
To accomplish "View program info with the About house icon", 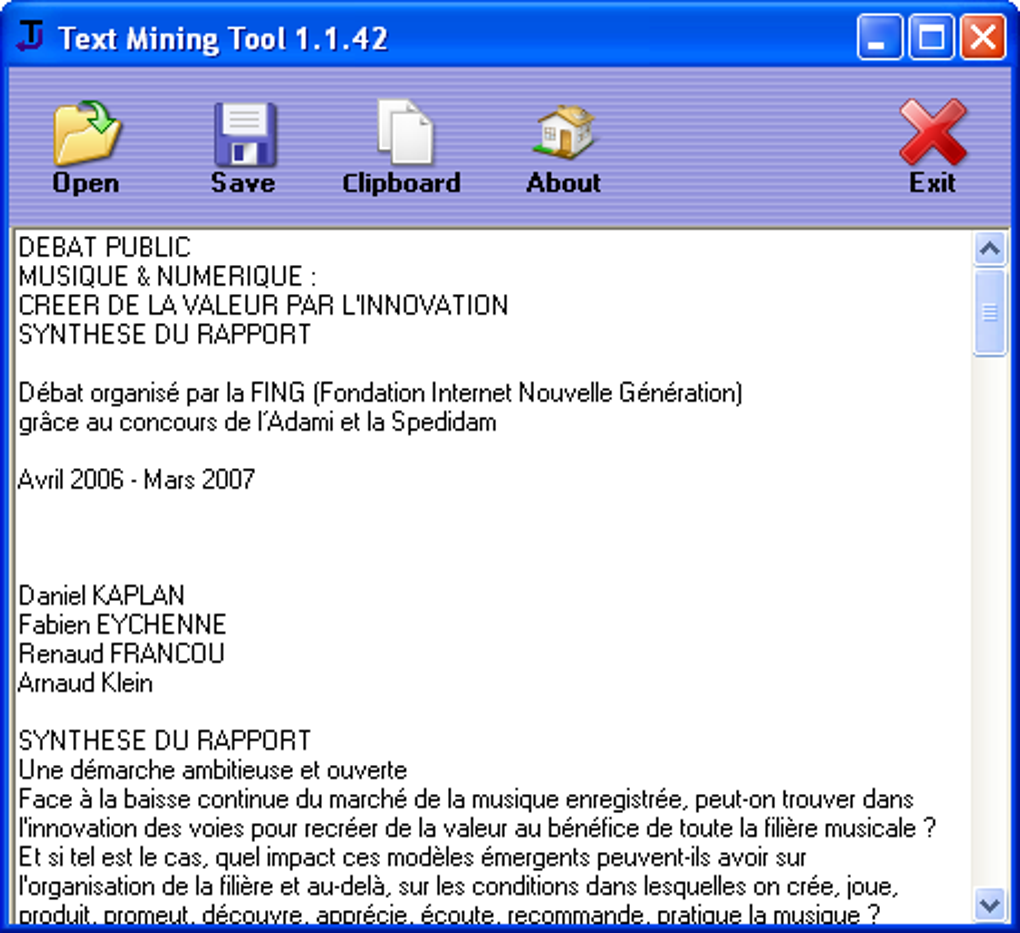I will pyautogui.click(x=563, y=134).
